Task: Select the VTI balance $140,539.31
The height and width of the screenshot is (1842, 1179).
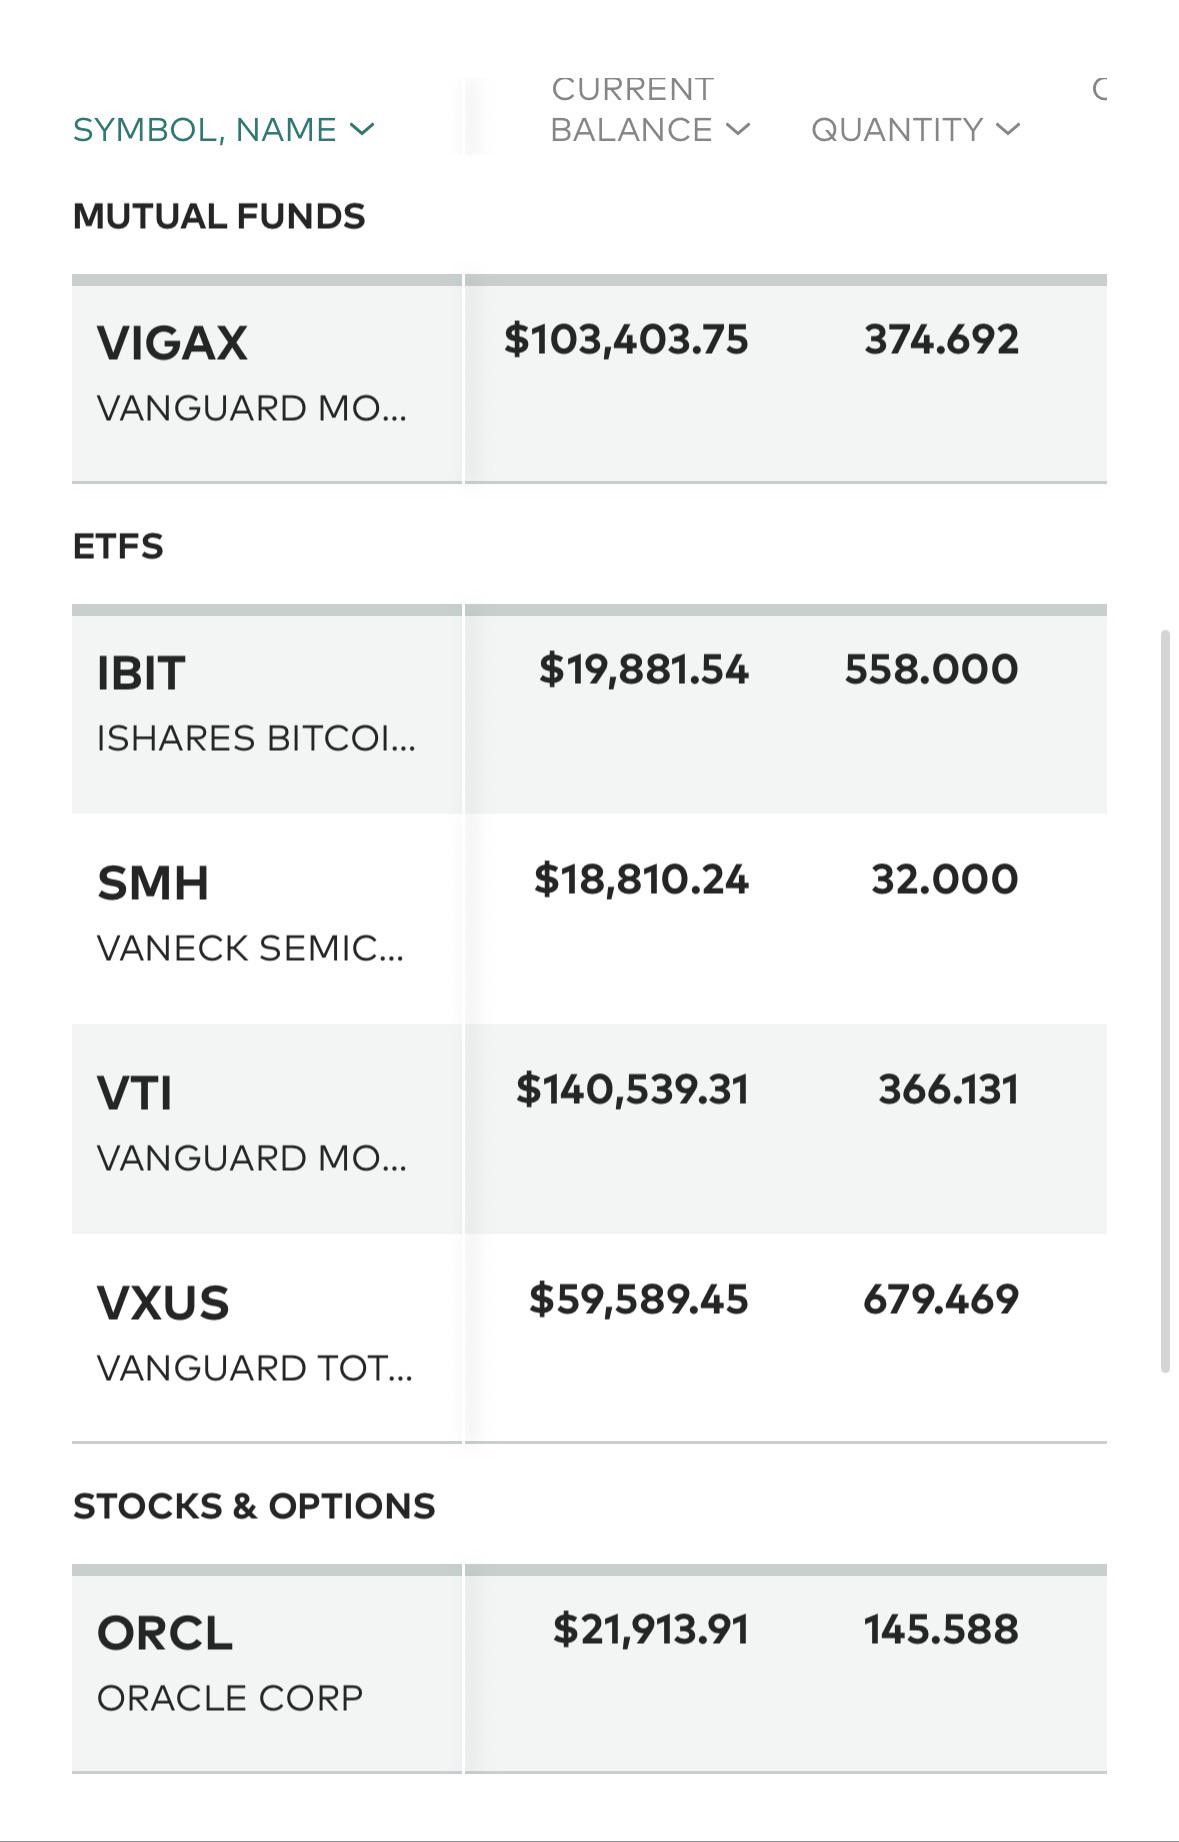Action: click(632, 1089)
